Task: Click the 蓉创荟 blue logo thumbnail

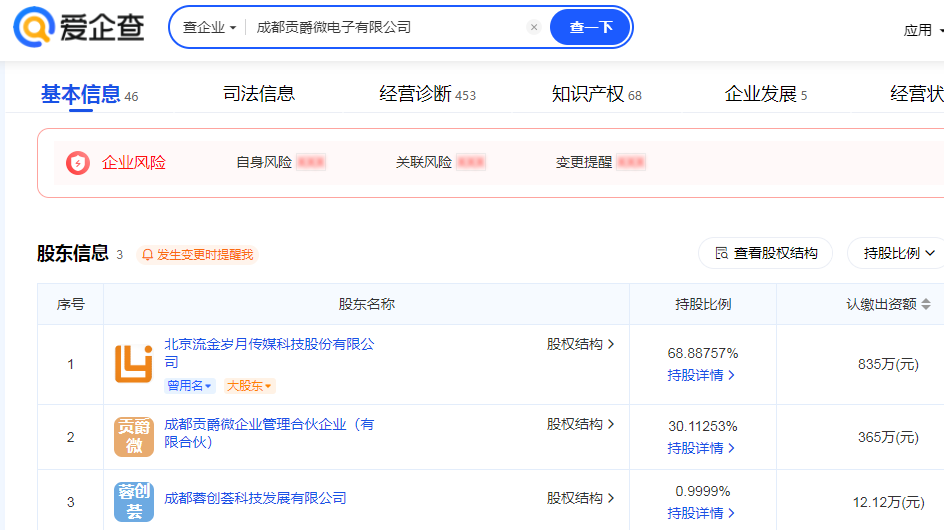Action: pyautogui.click(x=134, y=502)
